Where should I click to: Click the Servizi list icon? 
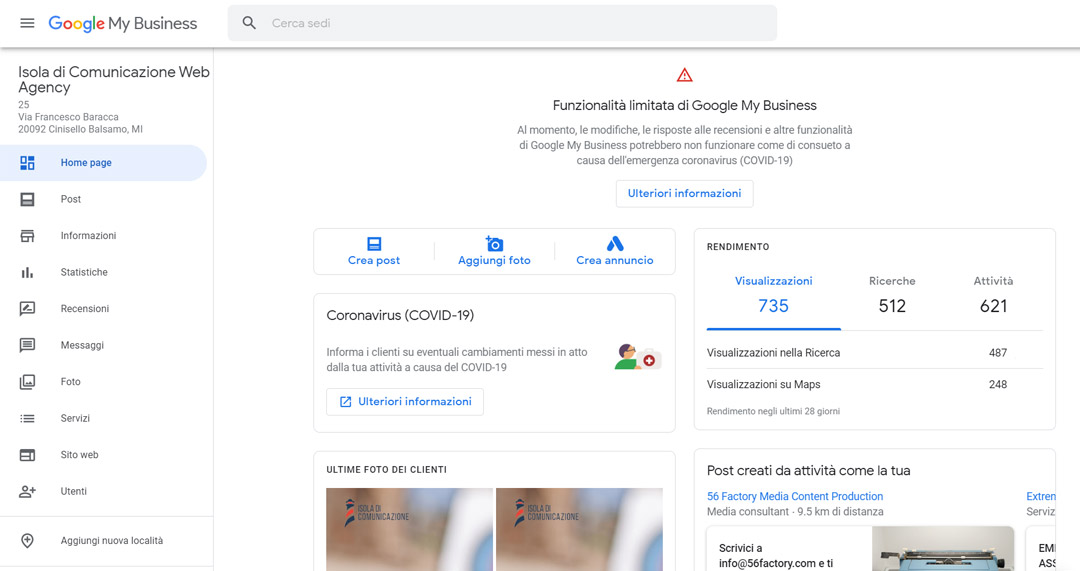click(x=27, y=418)
